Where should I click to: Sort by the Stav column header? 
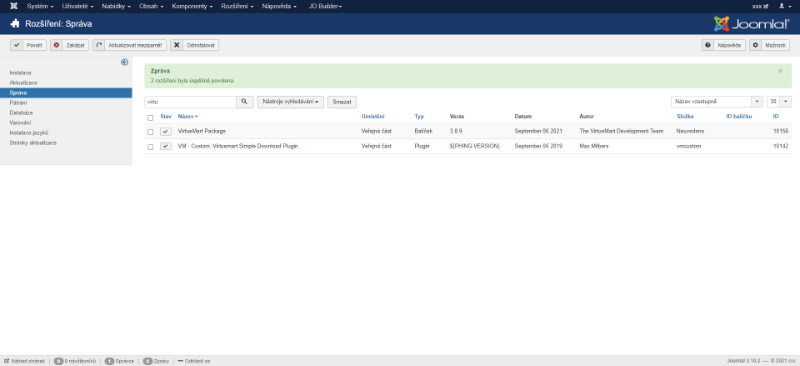click(x=166, y=116)
